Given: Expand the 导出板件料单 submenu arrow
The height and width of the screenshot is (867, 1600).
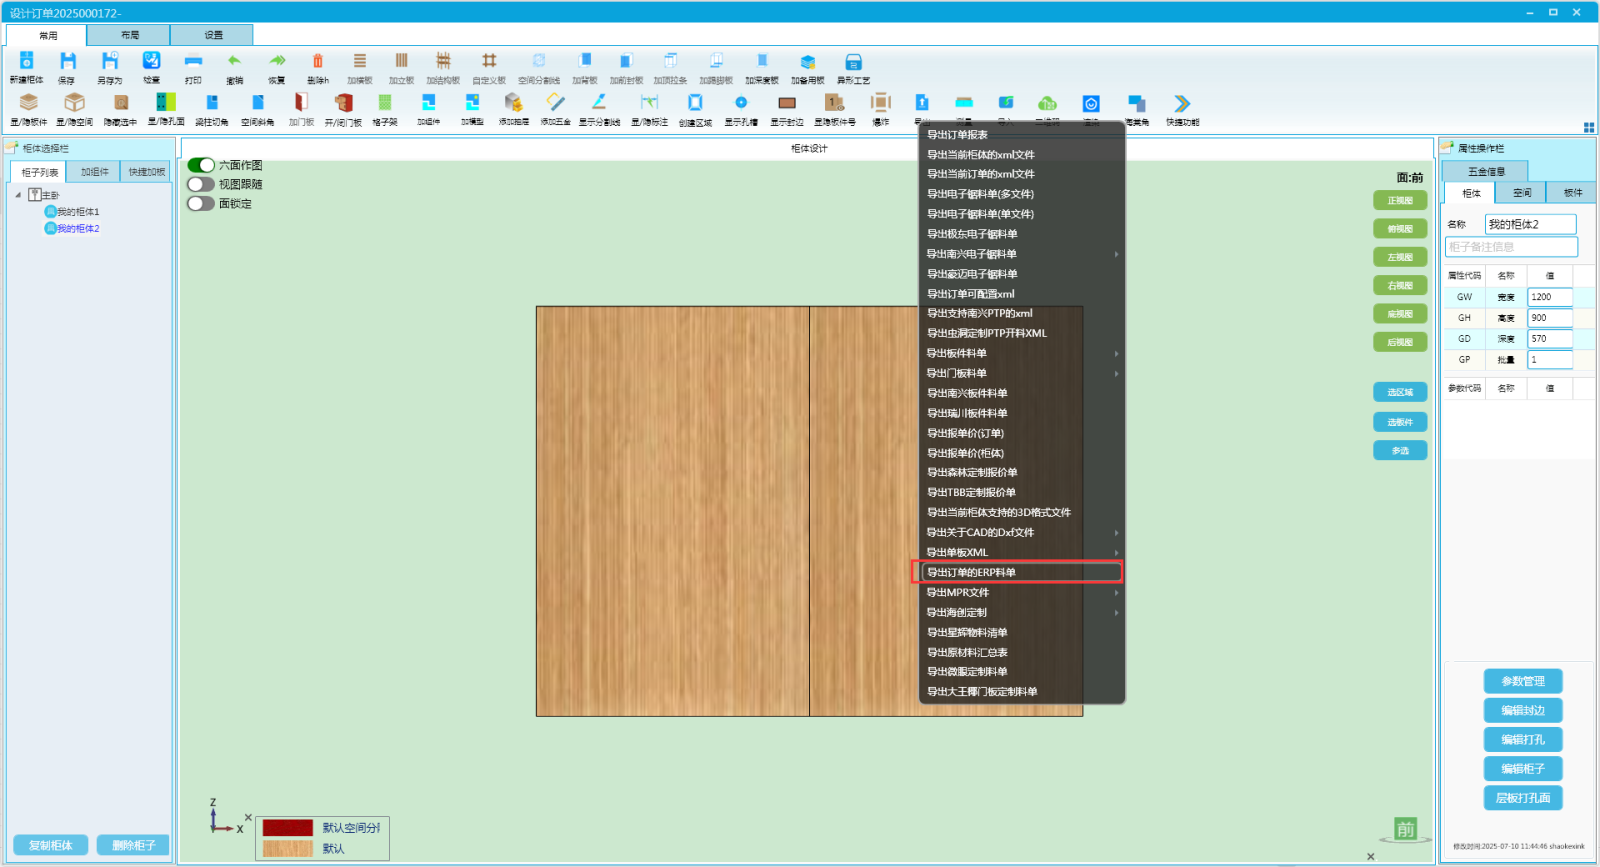Looking at the screenshot, I should pos(1116,353).
